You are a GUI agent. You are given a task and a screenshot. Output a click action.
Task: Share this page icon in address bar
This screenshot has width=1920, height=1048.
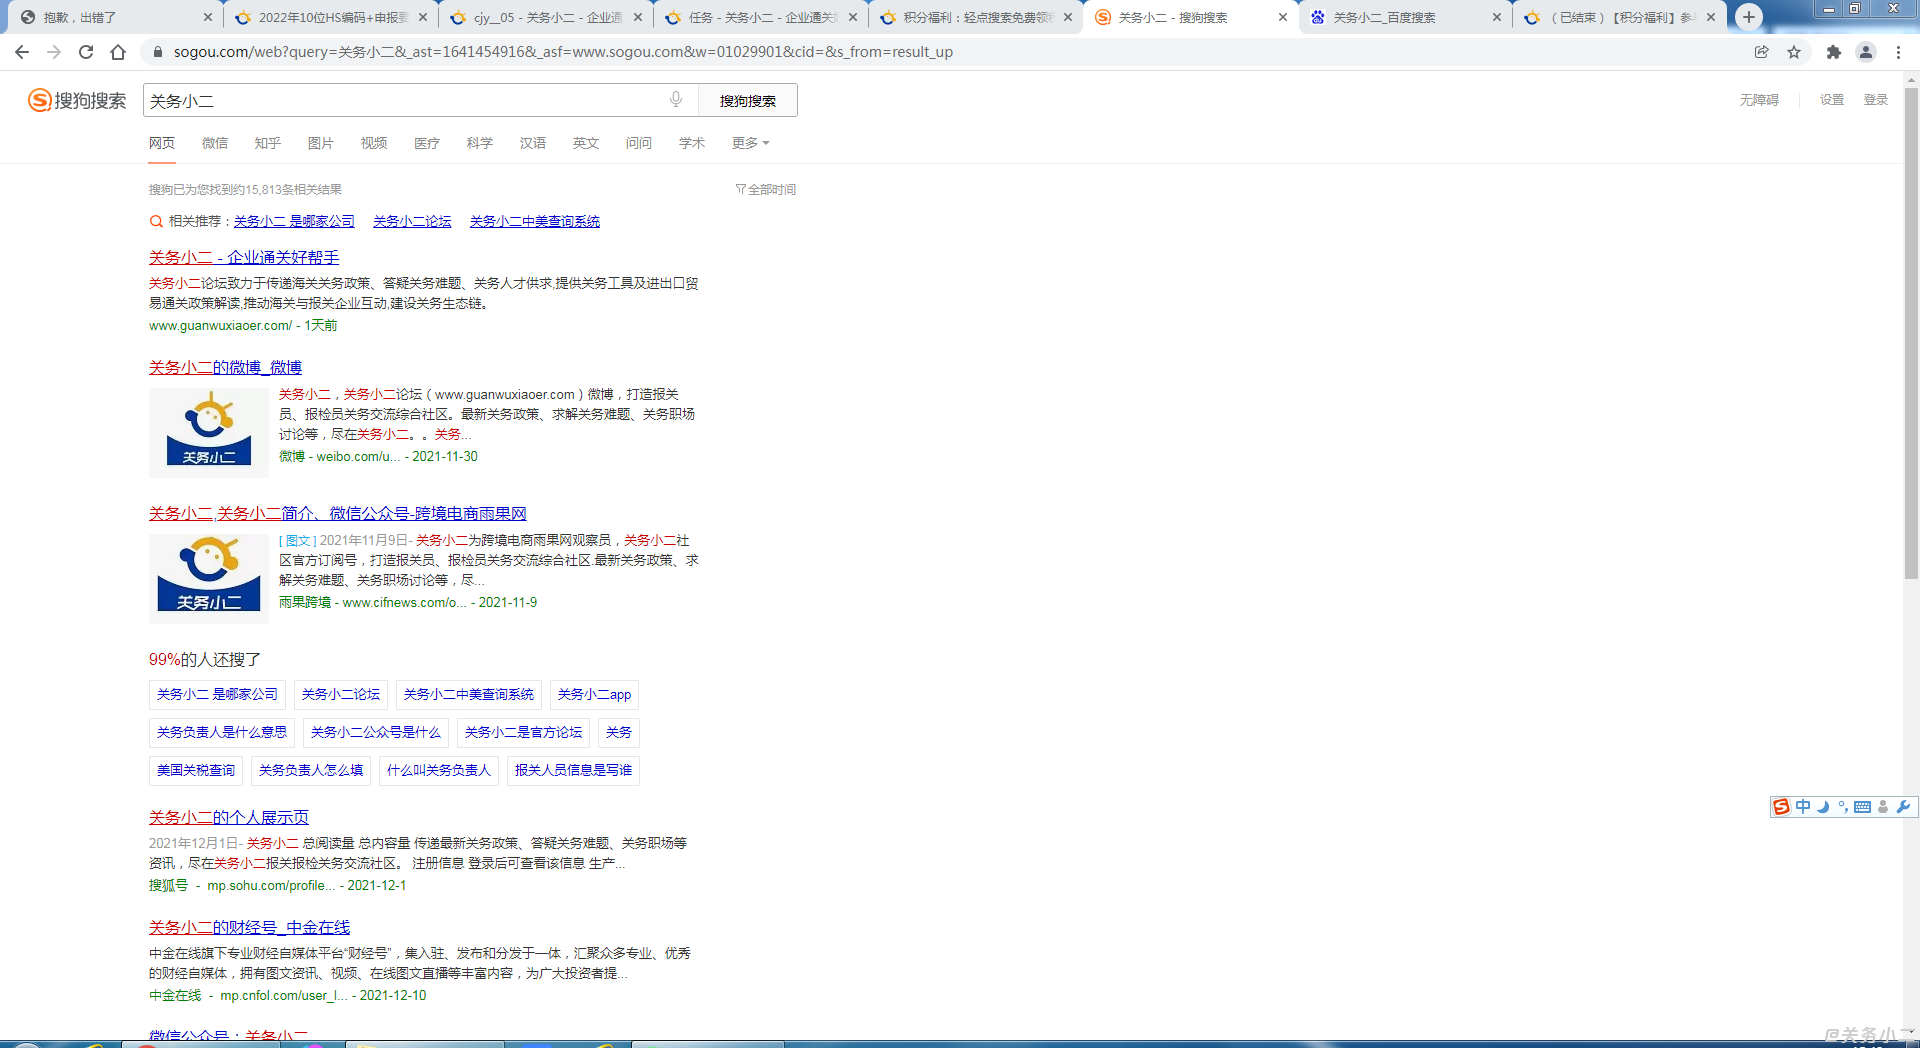(1761, 52)
